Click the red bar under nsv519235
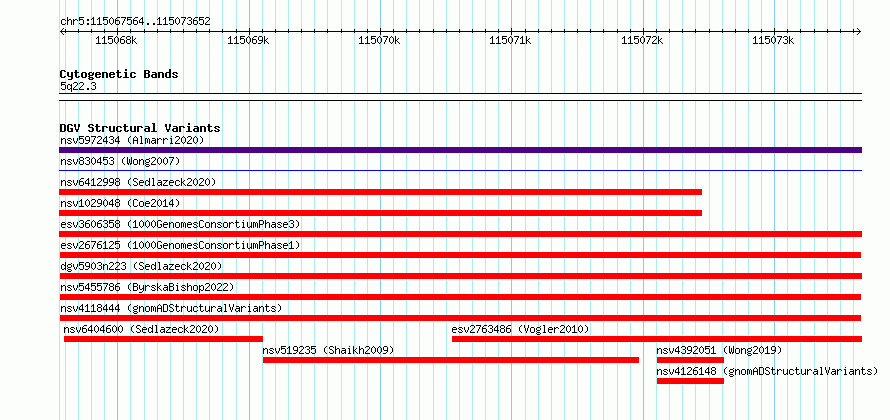 click(451, 360)
